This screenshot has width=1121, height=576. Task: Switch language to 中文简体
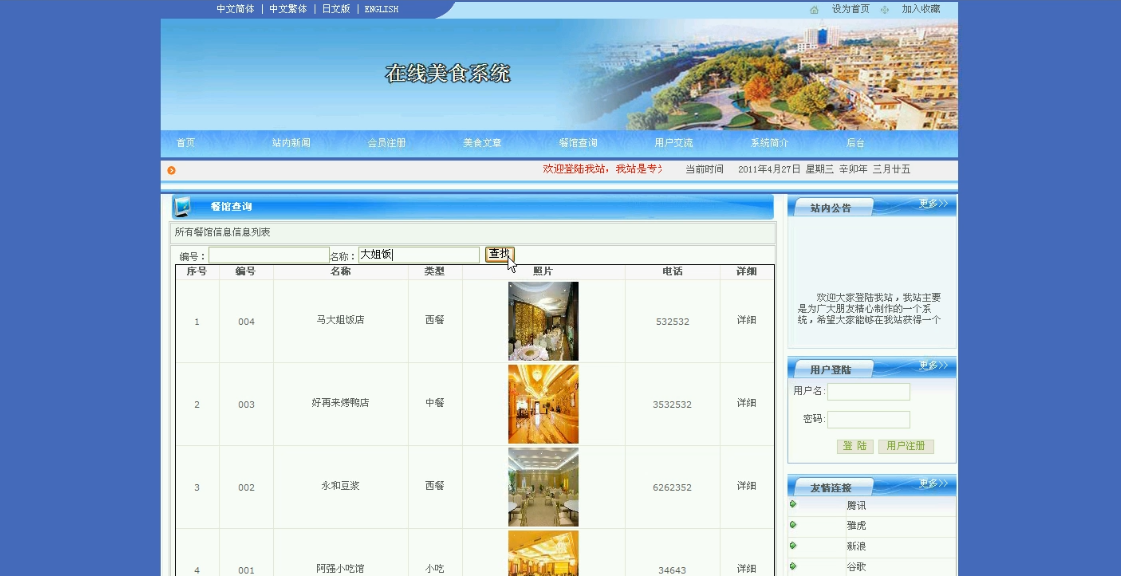(x=235, y=9)
